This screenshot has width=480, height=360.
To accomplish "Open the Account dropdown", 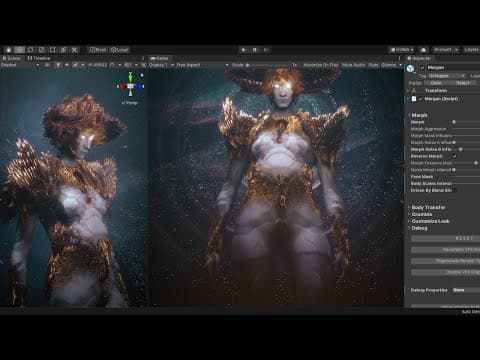I will 445,50.
